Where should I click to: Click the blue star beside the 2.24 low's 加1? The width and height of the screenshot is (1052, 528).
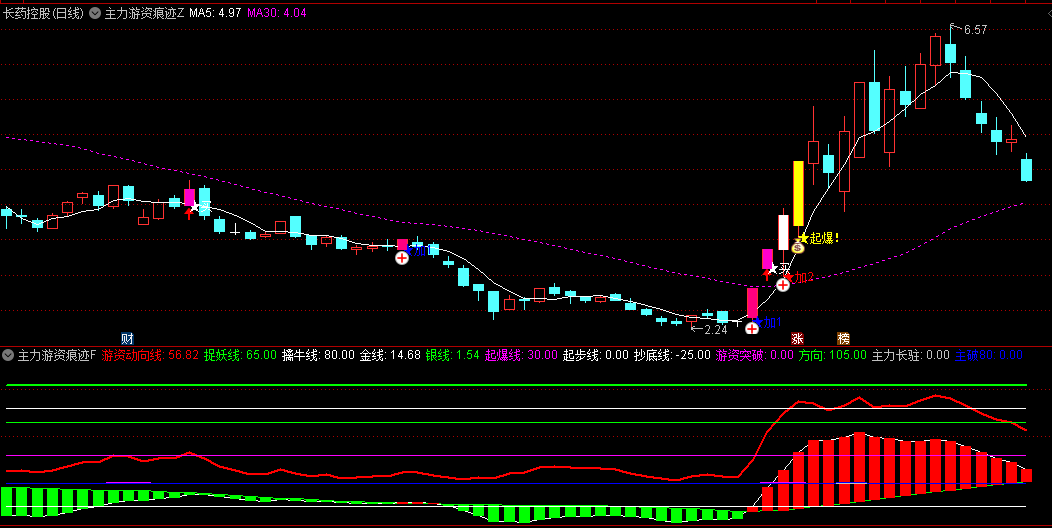click(758, 322)
